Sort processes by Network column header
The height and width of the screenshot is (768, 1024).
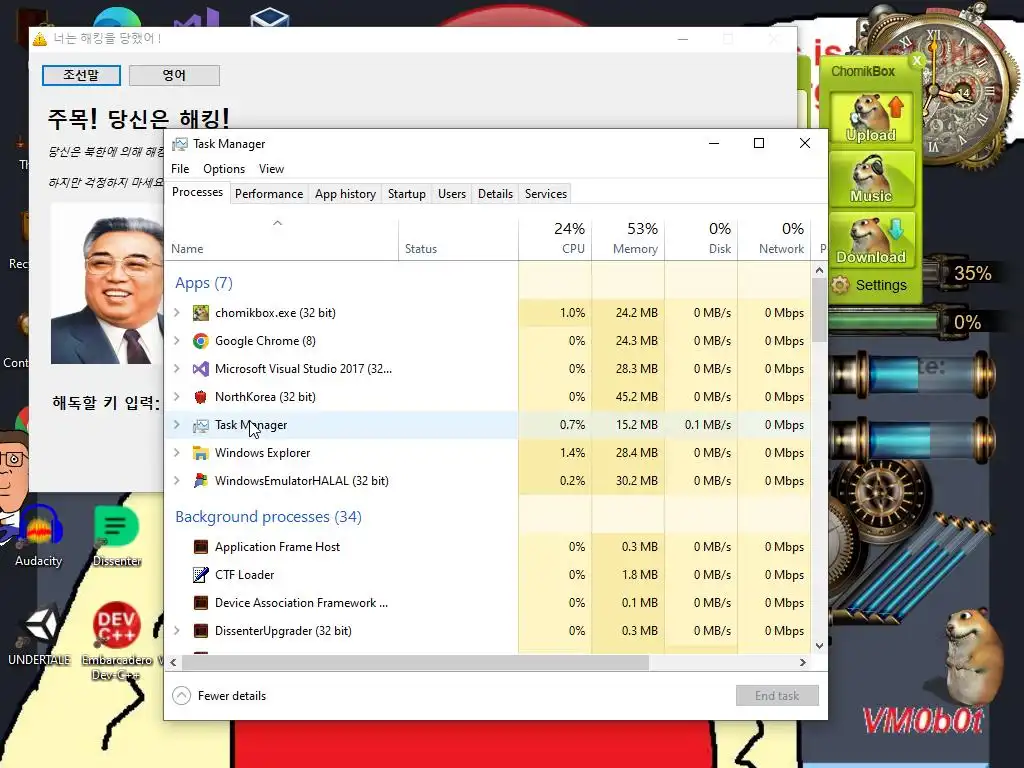(775, 239)
